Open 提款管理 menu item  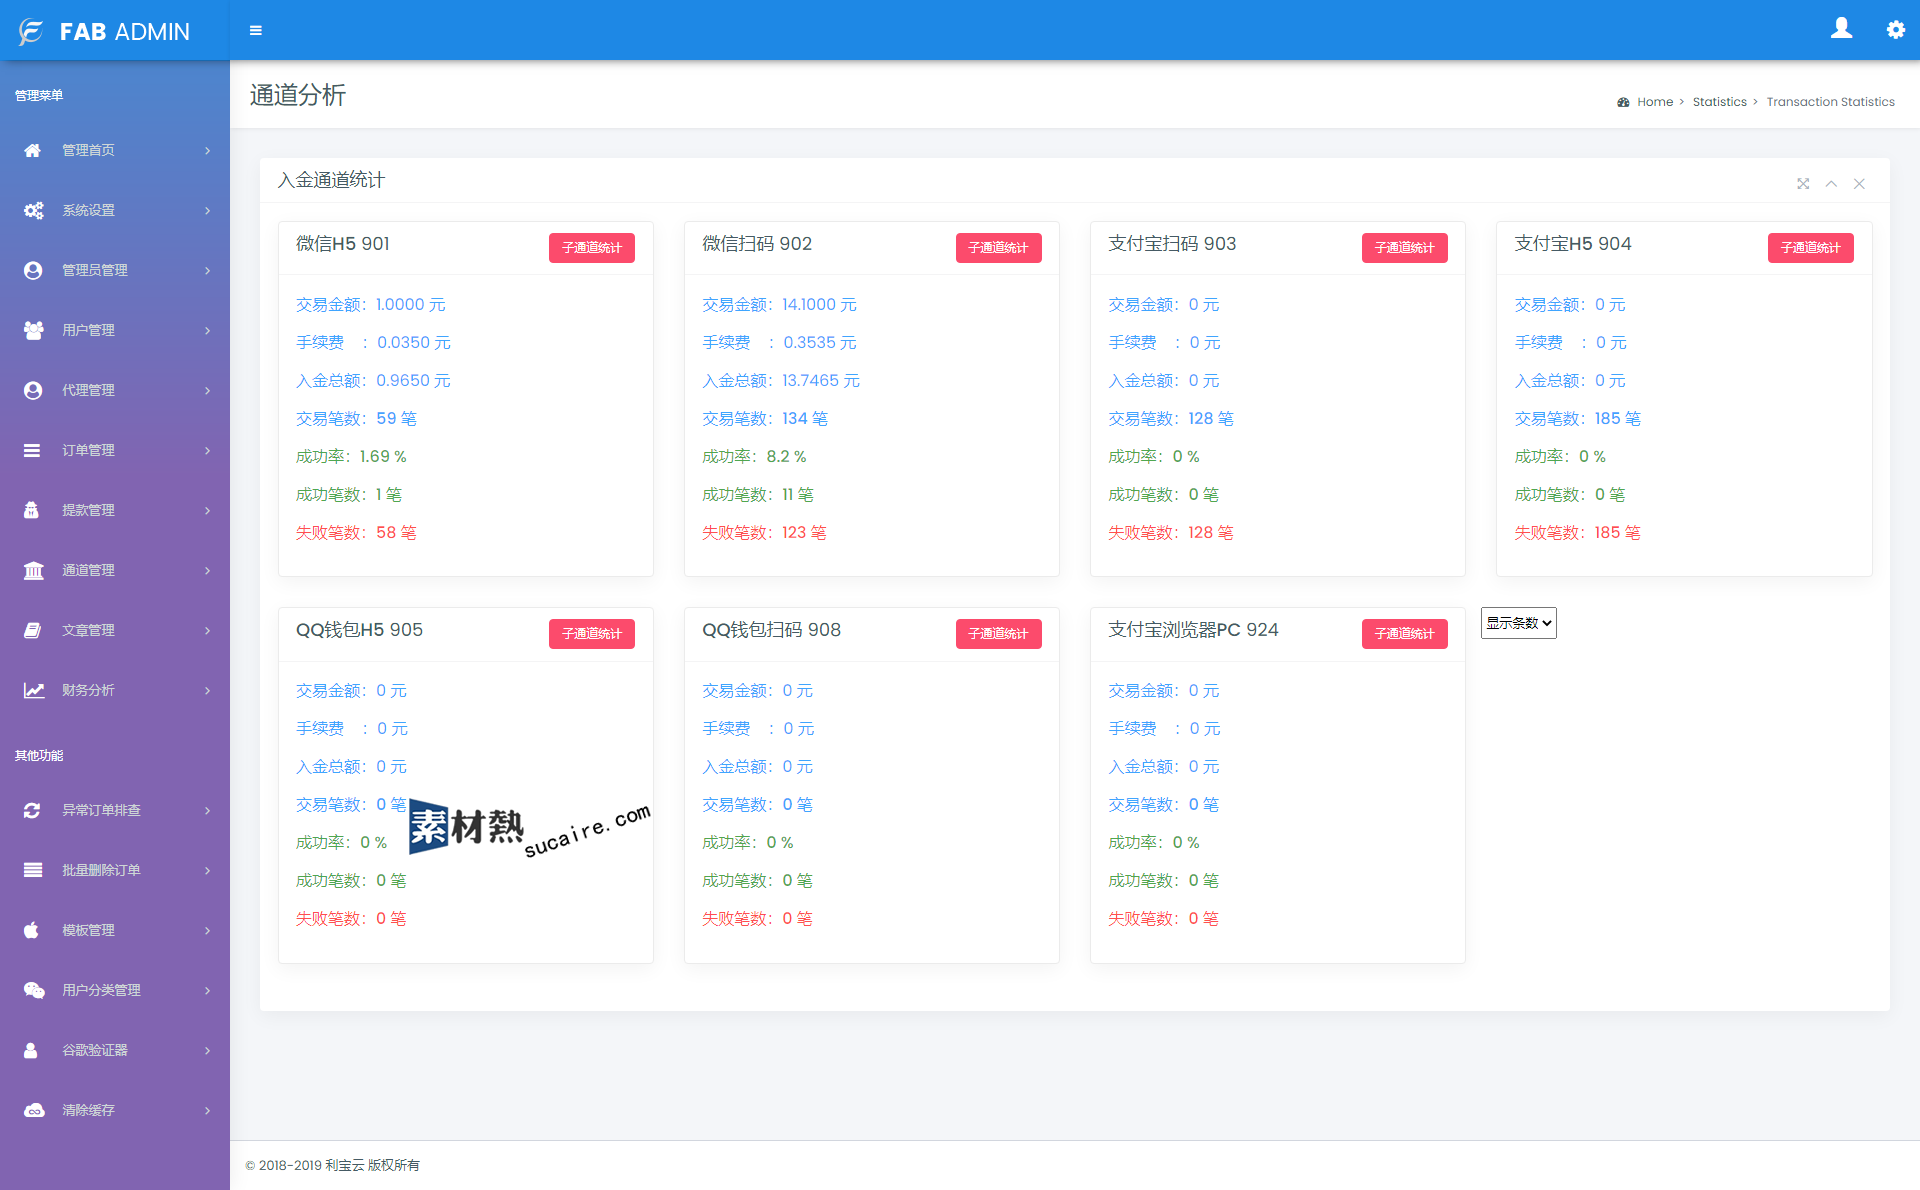115,510
